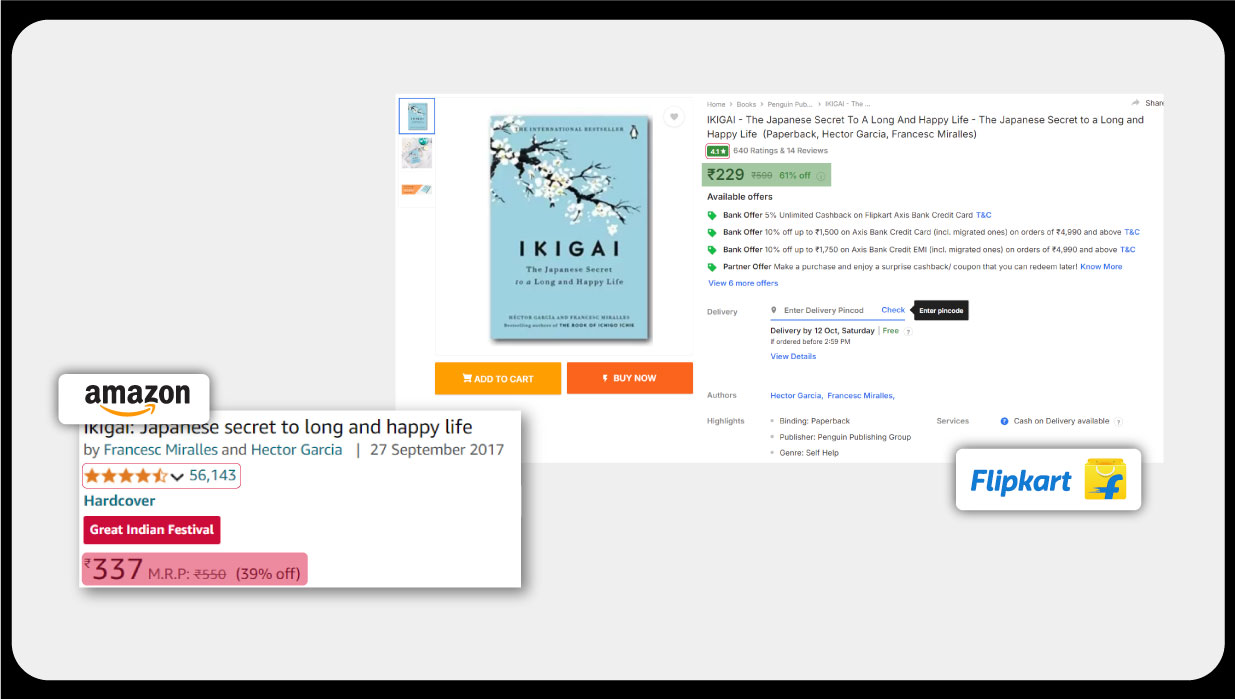This screenshot has height=699, width=1235.
Task: Click help icon next to Free delivery
Action: coord(908,331)
